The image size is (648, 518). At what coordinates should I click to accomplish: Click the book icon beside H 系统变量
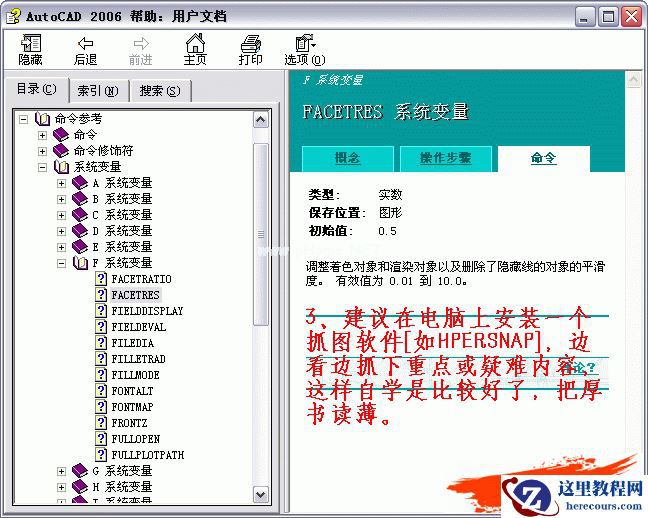[x=80, y=487]
